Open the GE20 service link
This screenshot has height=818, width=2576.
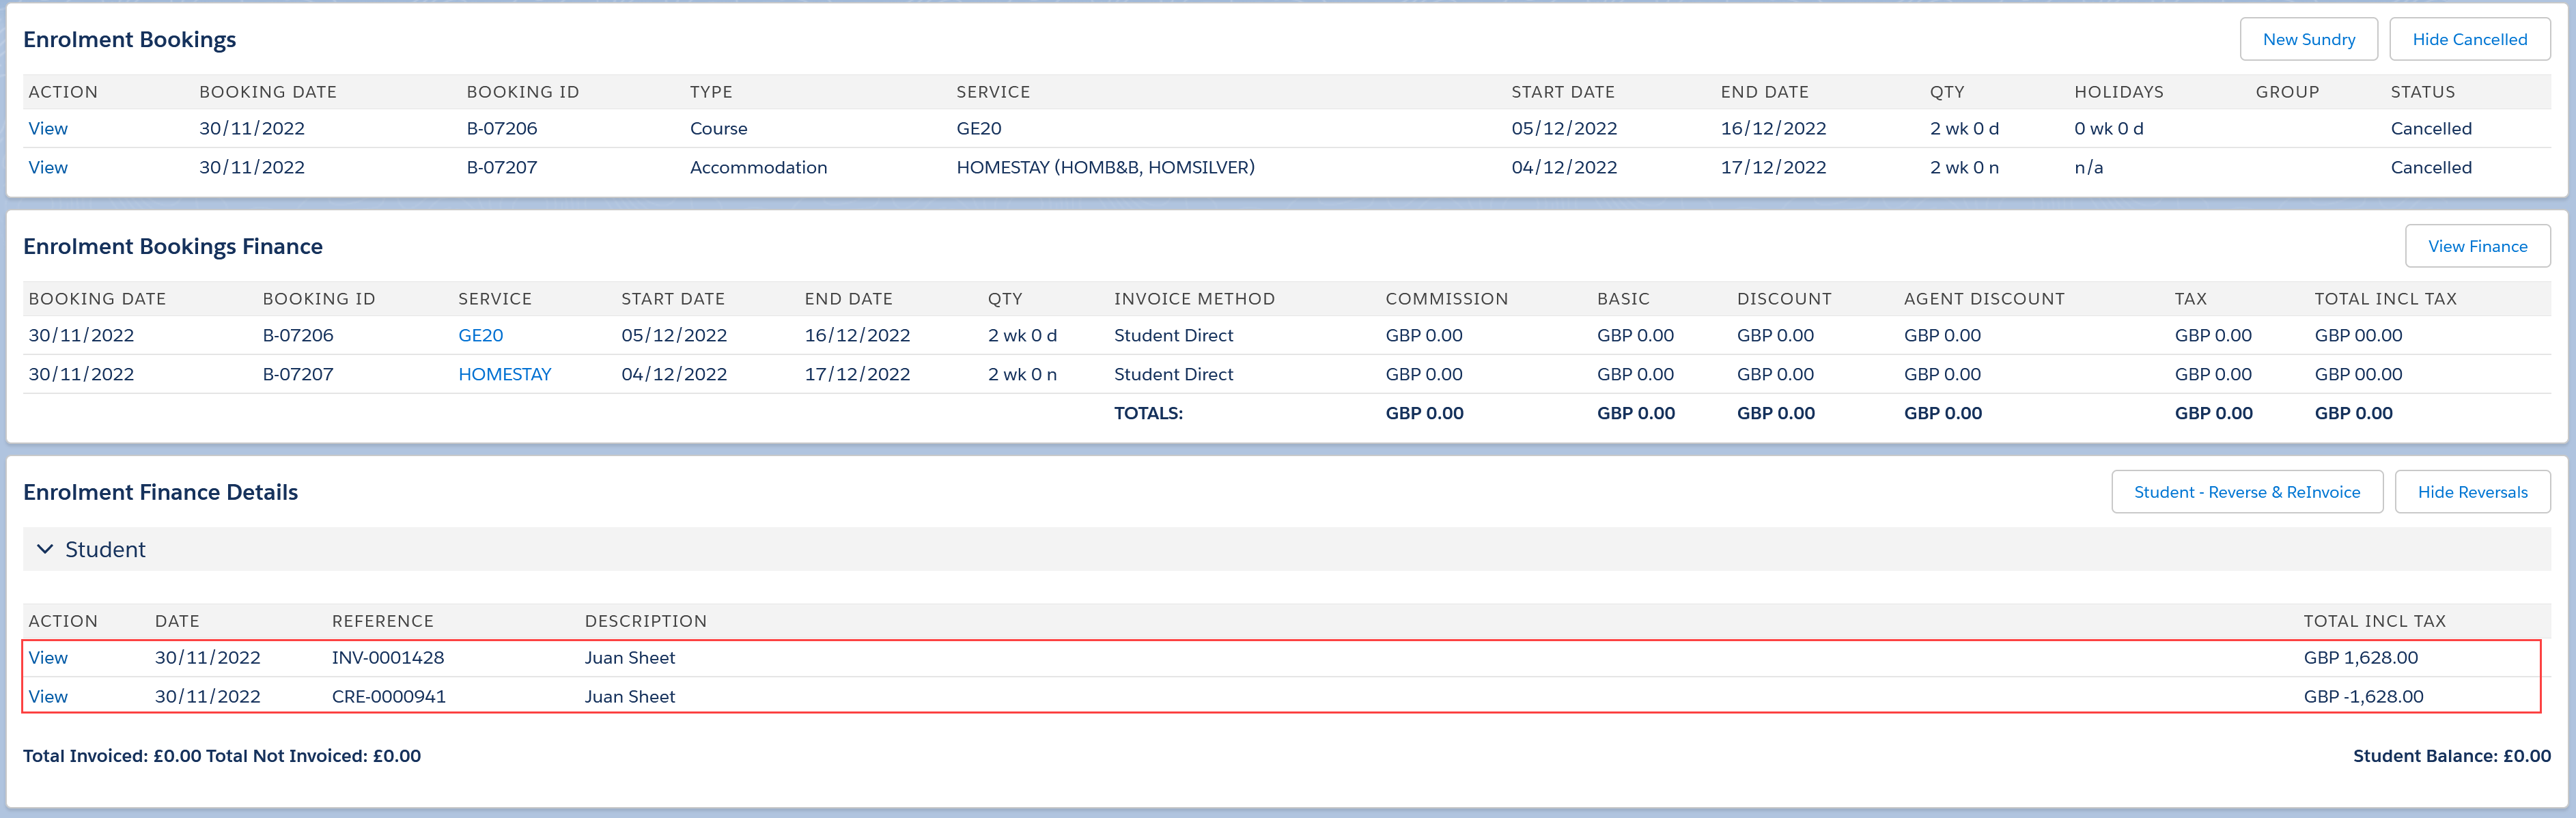(x=480, y=335)
